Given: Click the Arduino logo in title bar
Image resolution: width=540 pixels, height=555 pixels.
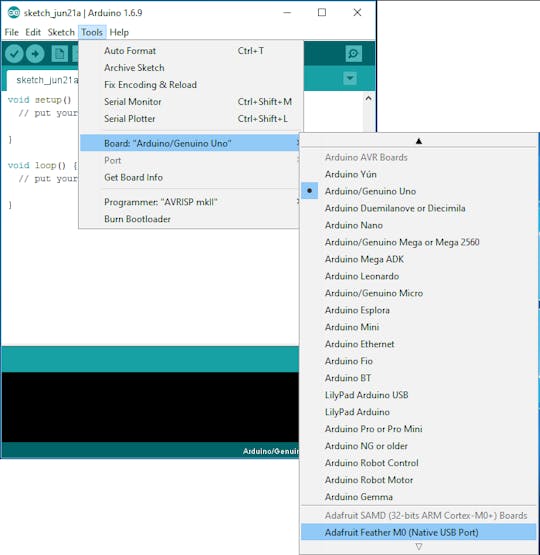Looking at the screenshot, I should 13,12.
